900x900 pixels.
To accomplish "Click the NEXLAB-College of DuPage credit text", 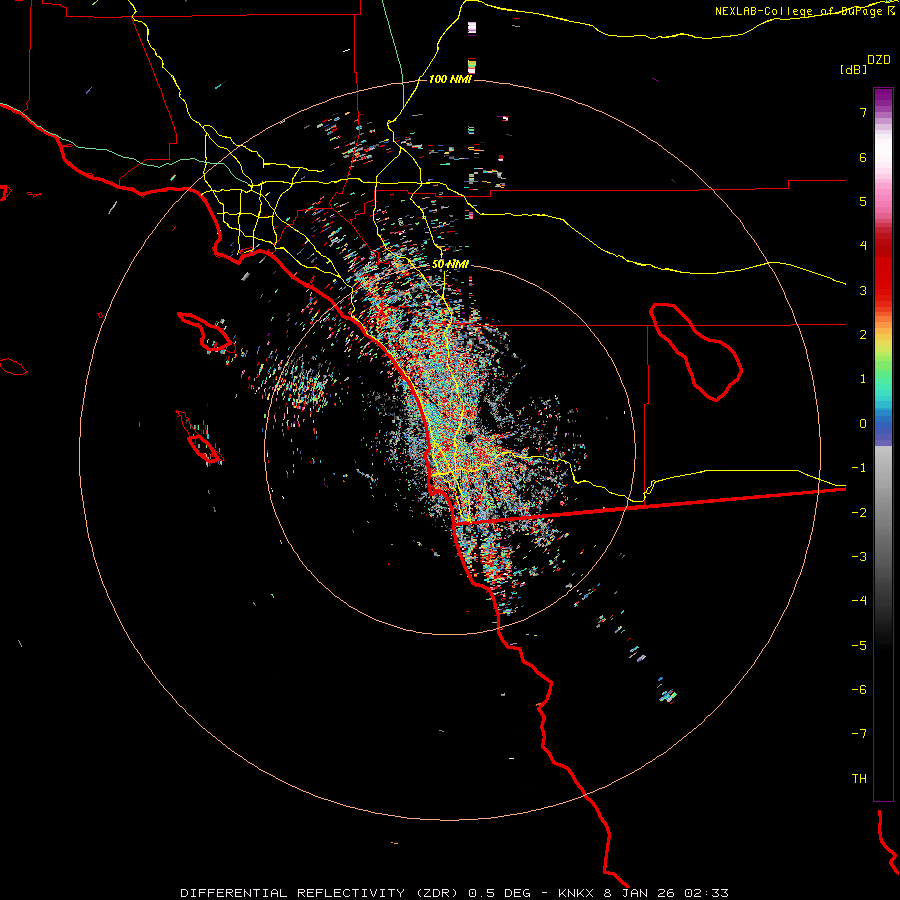I will pyautogui.click(x=805, y=11).
